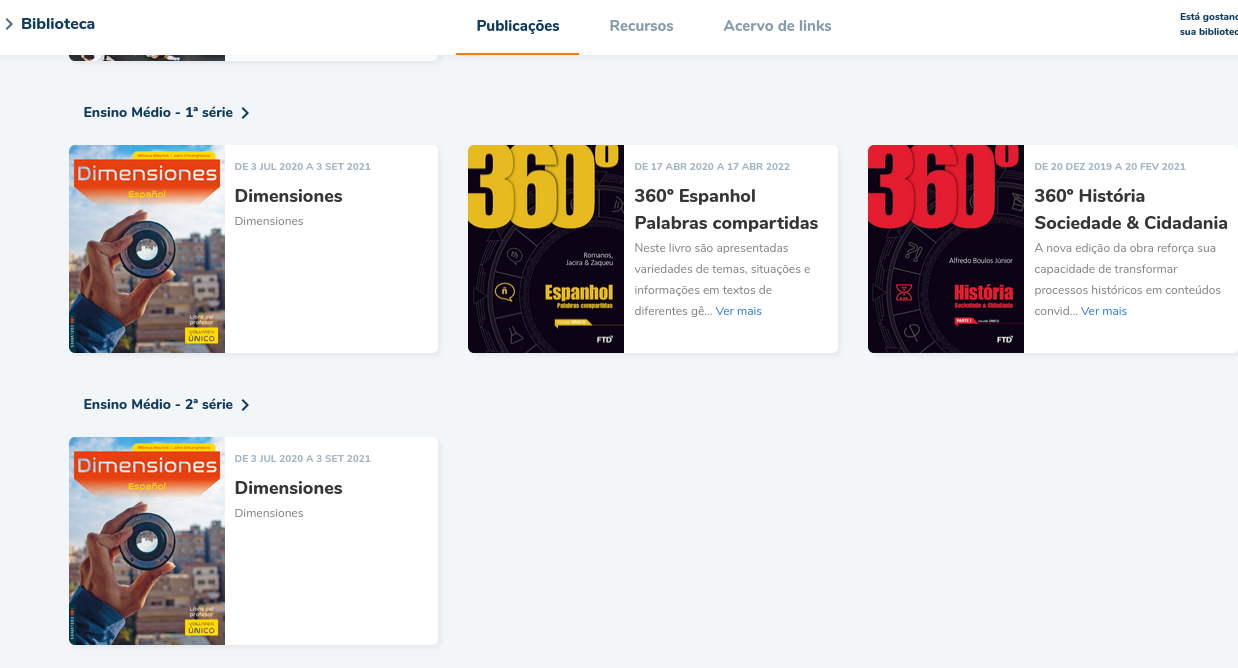Image resolution: width=1238 pixels, height=668 pixels.
Task: Select 360° Espanhol Palabras compartidas title
Action: [x=727, y=209]
